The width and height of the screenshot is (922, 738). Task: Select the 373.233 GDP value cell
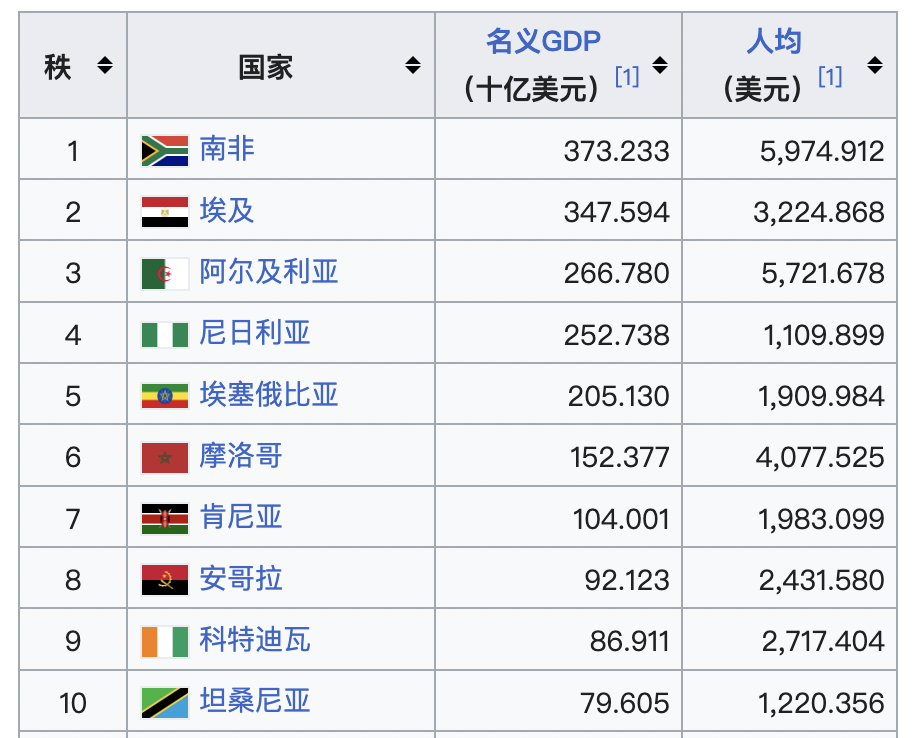616,151
